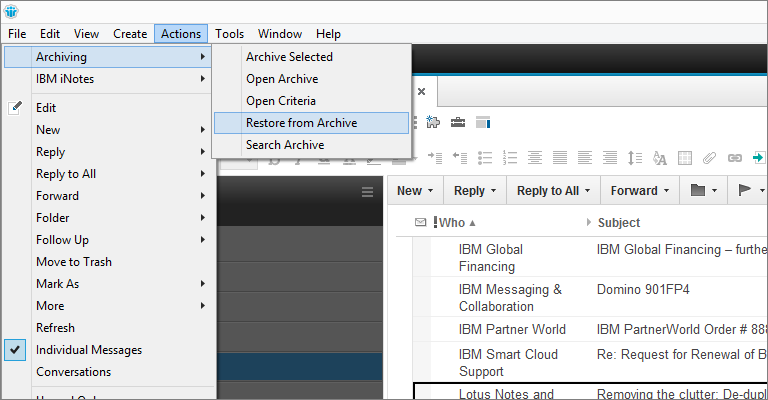Choose Move to Trash

click(x=108, y=262)
